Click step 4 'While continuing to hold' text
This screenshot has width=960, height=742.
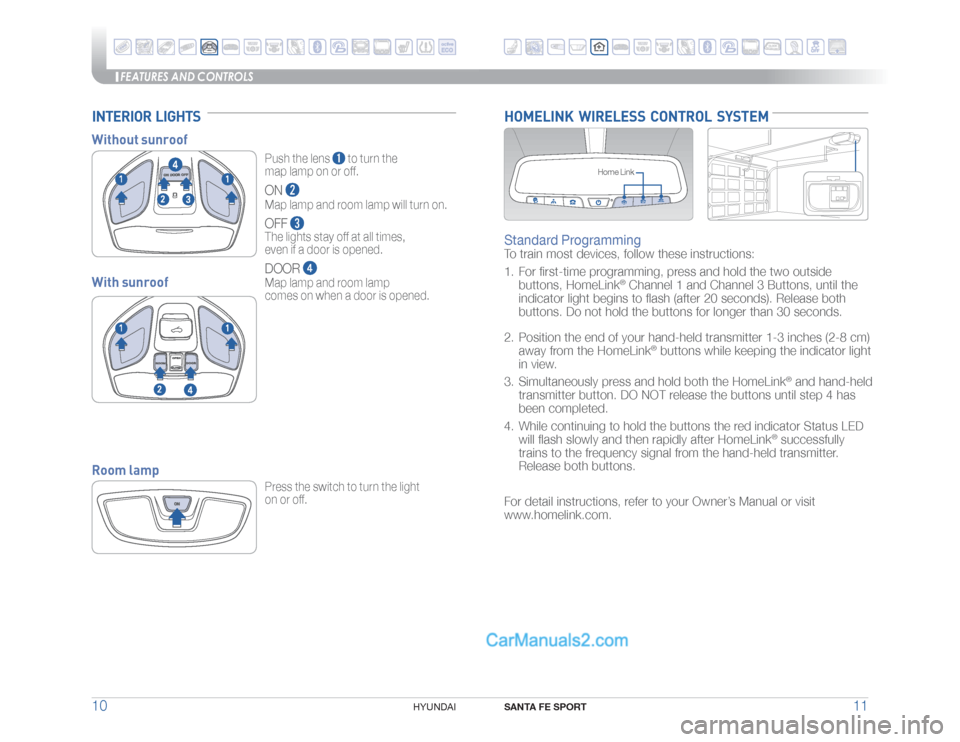click(684, 446)
